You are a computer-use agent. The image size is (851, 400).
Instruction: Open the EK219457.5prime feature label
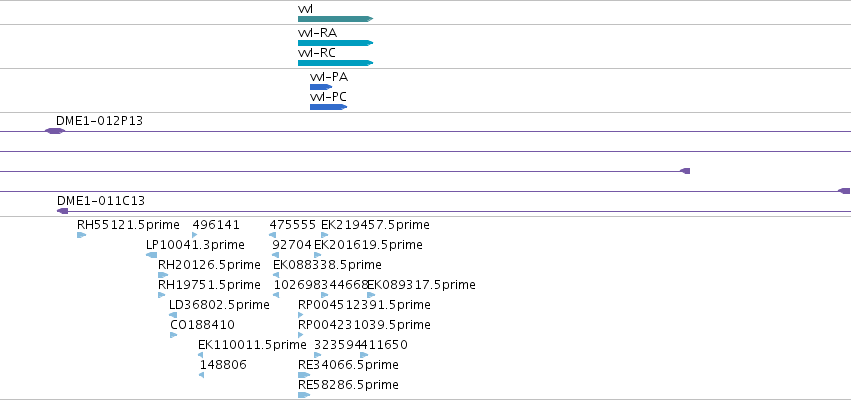point(375,225)
